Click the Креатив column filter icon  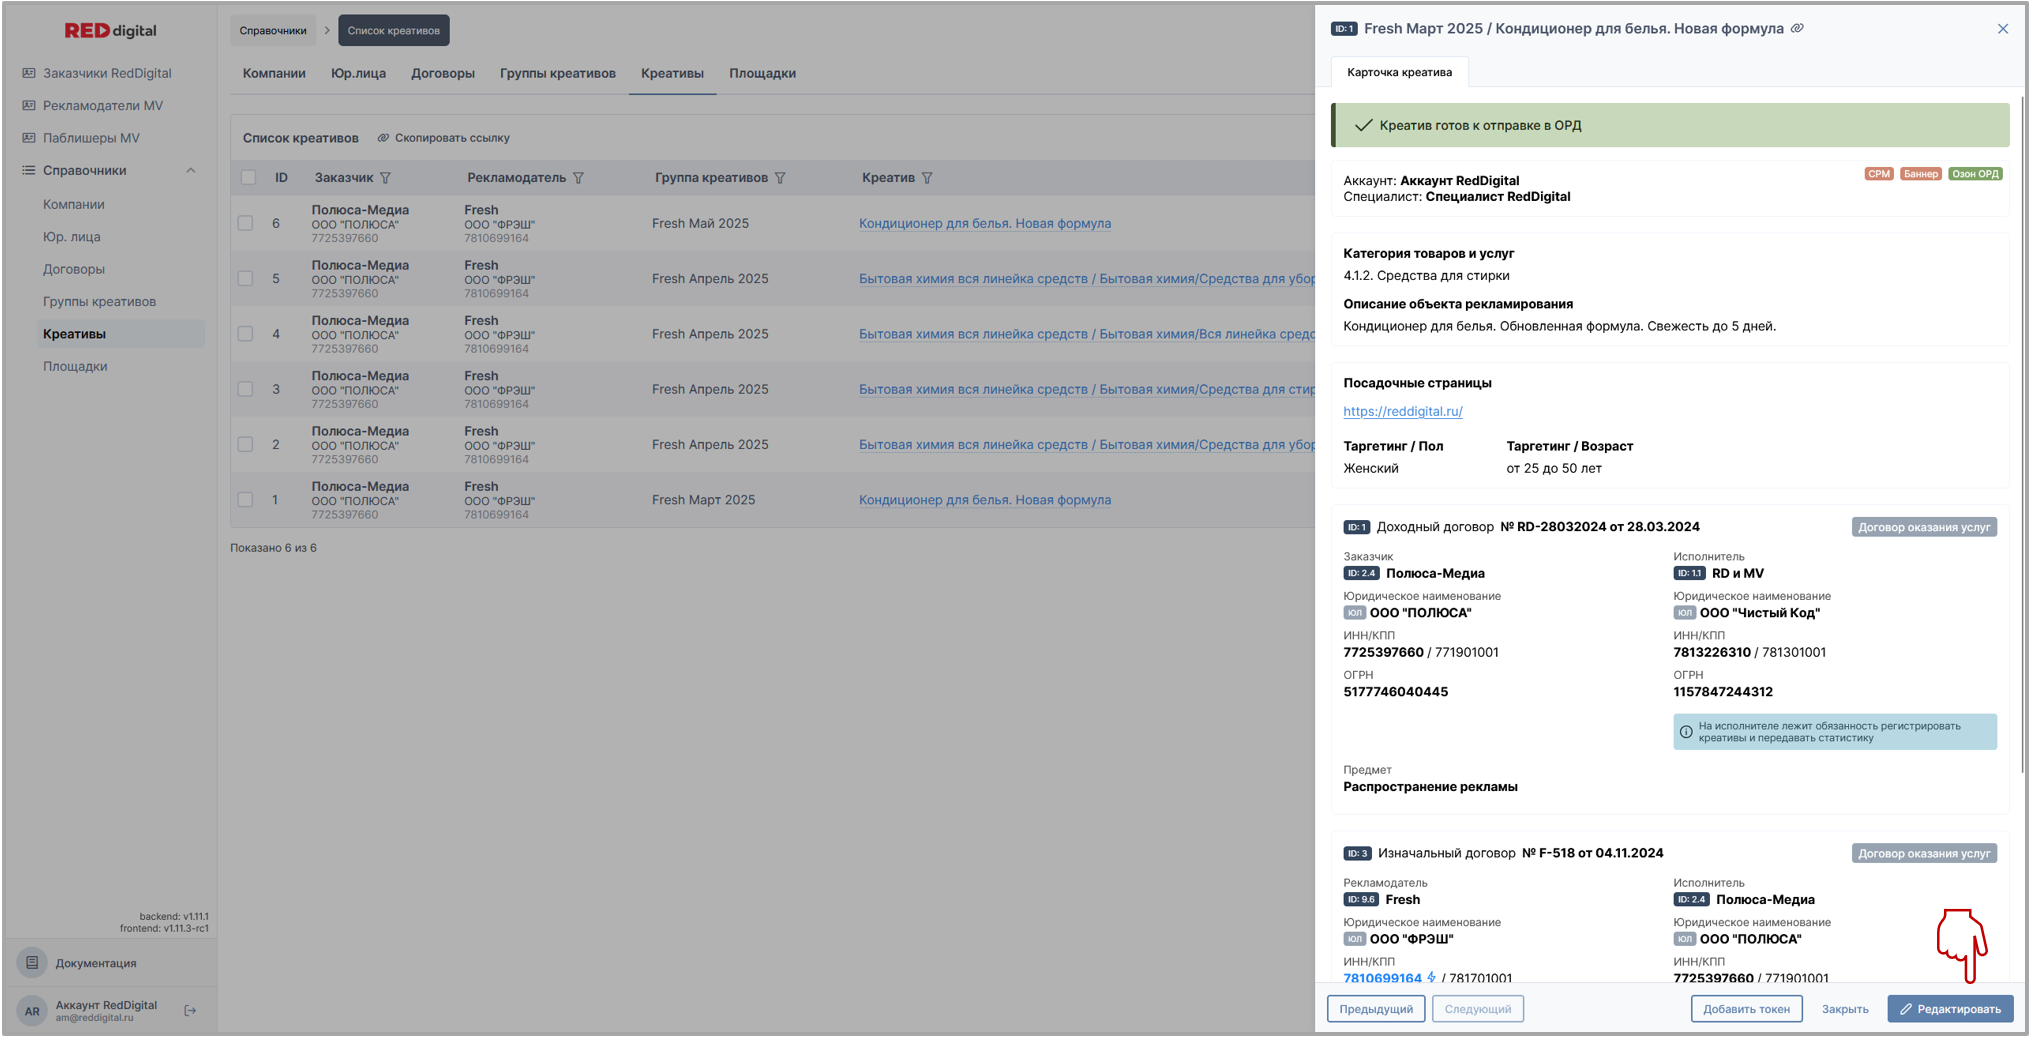coord(927,178)
